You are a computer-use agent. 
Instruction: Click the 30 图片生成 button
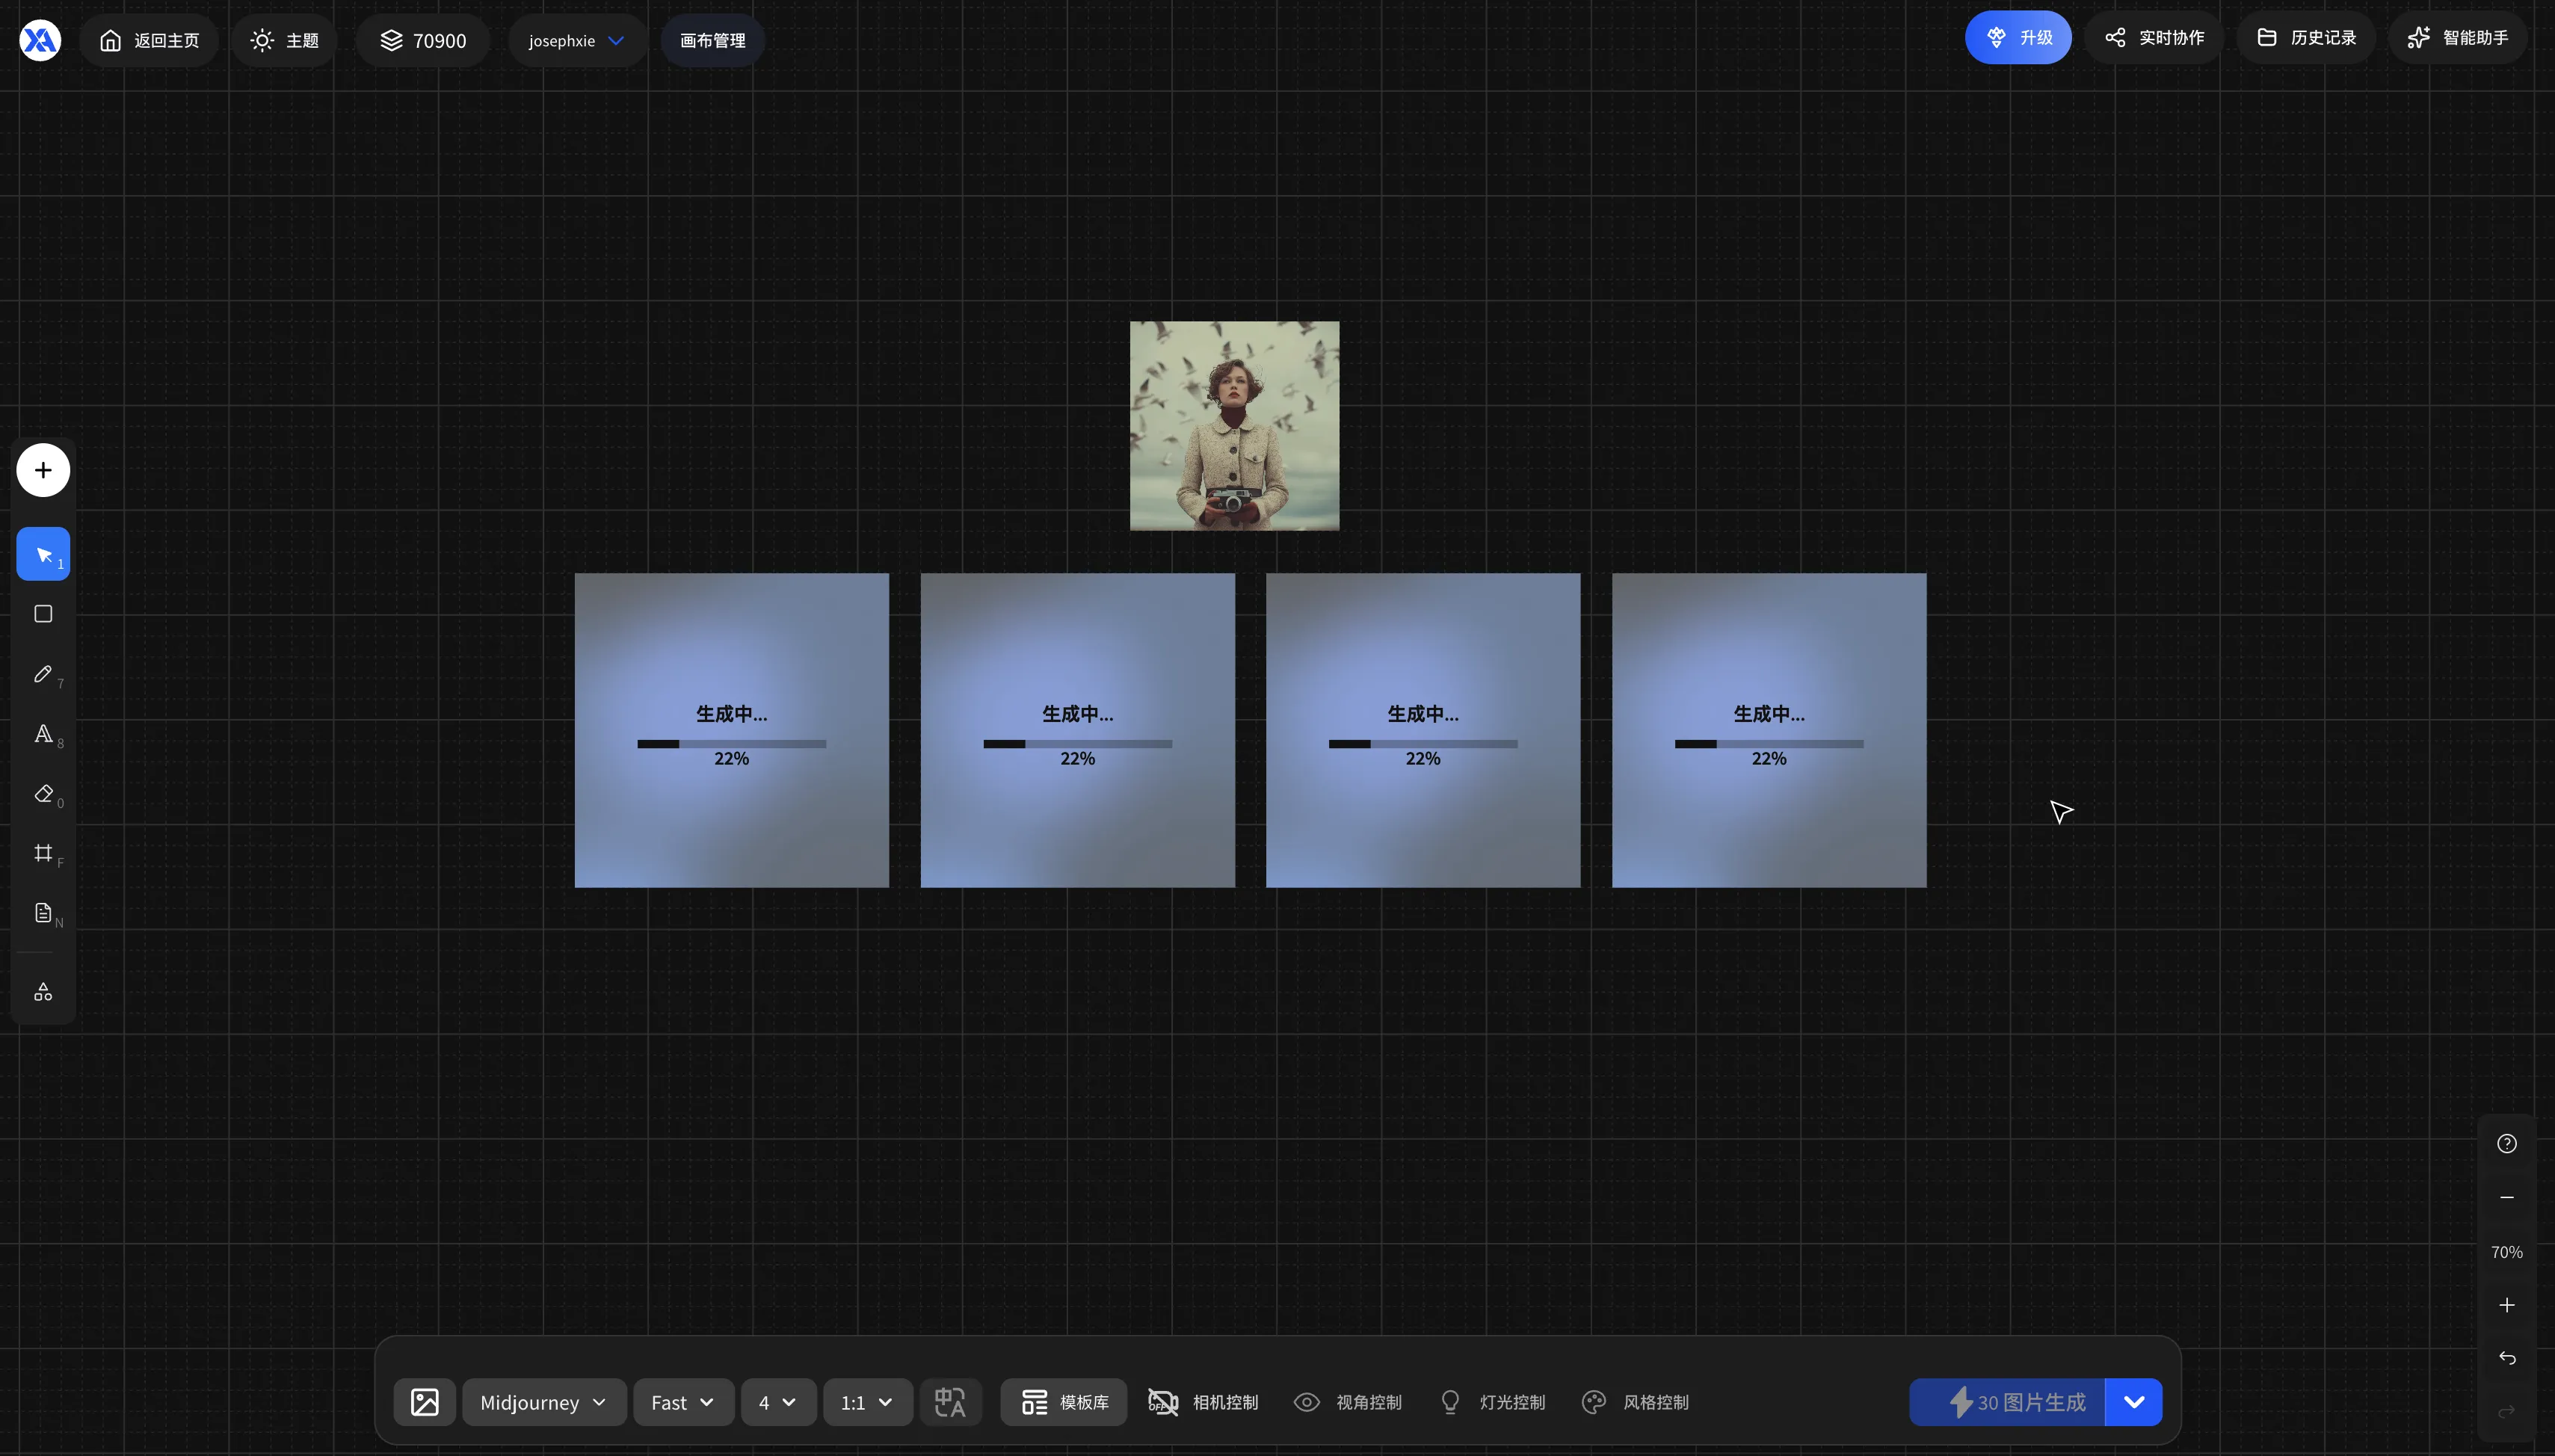point(2007,1402)
